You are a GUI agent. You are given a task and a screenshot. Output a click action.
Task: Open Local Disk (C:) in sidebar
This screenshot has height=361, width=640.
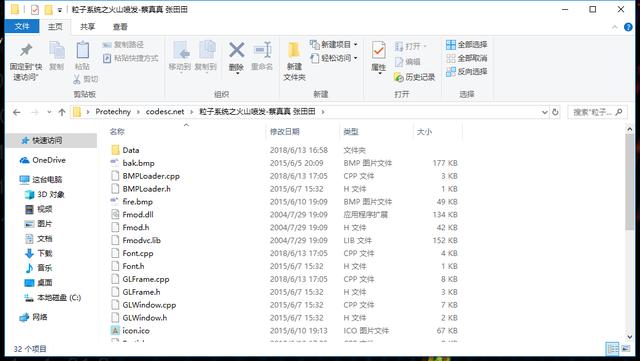(53, 298)
